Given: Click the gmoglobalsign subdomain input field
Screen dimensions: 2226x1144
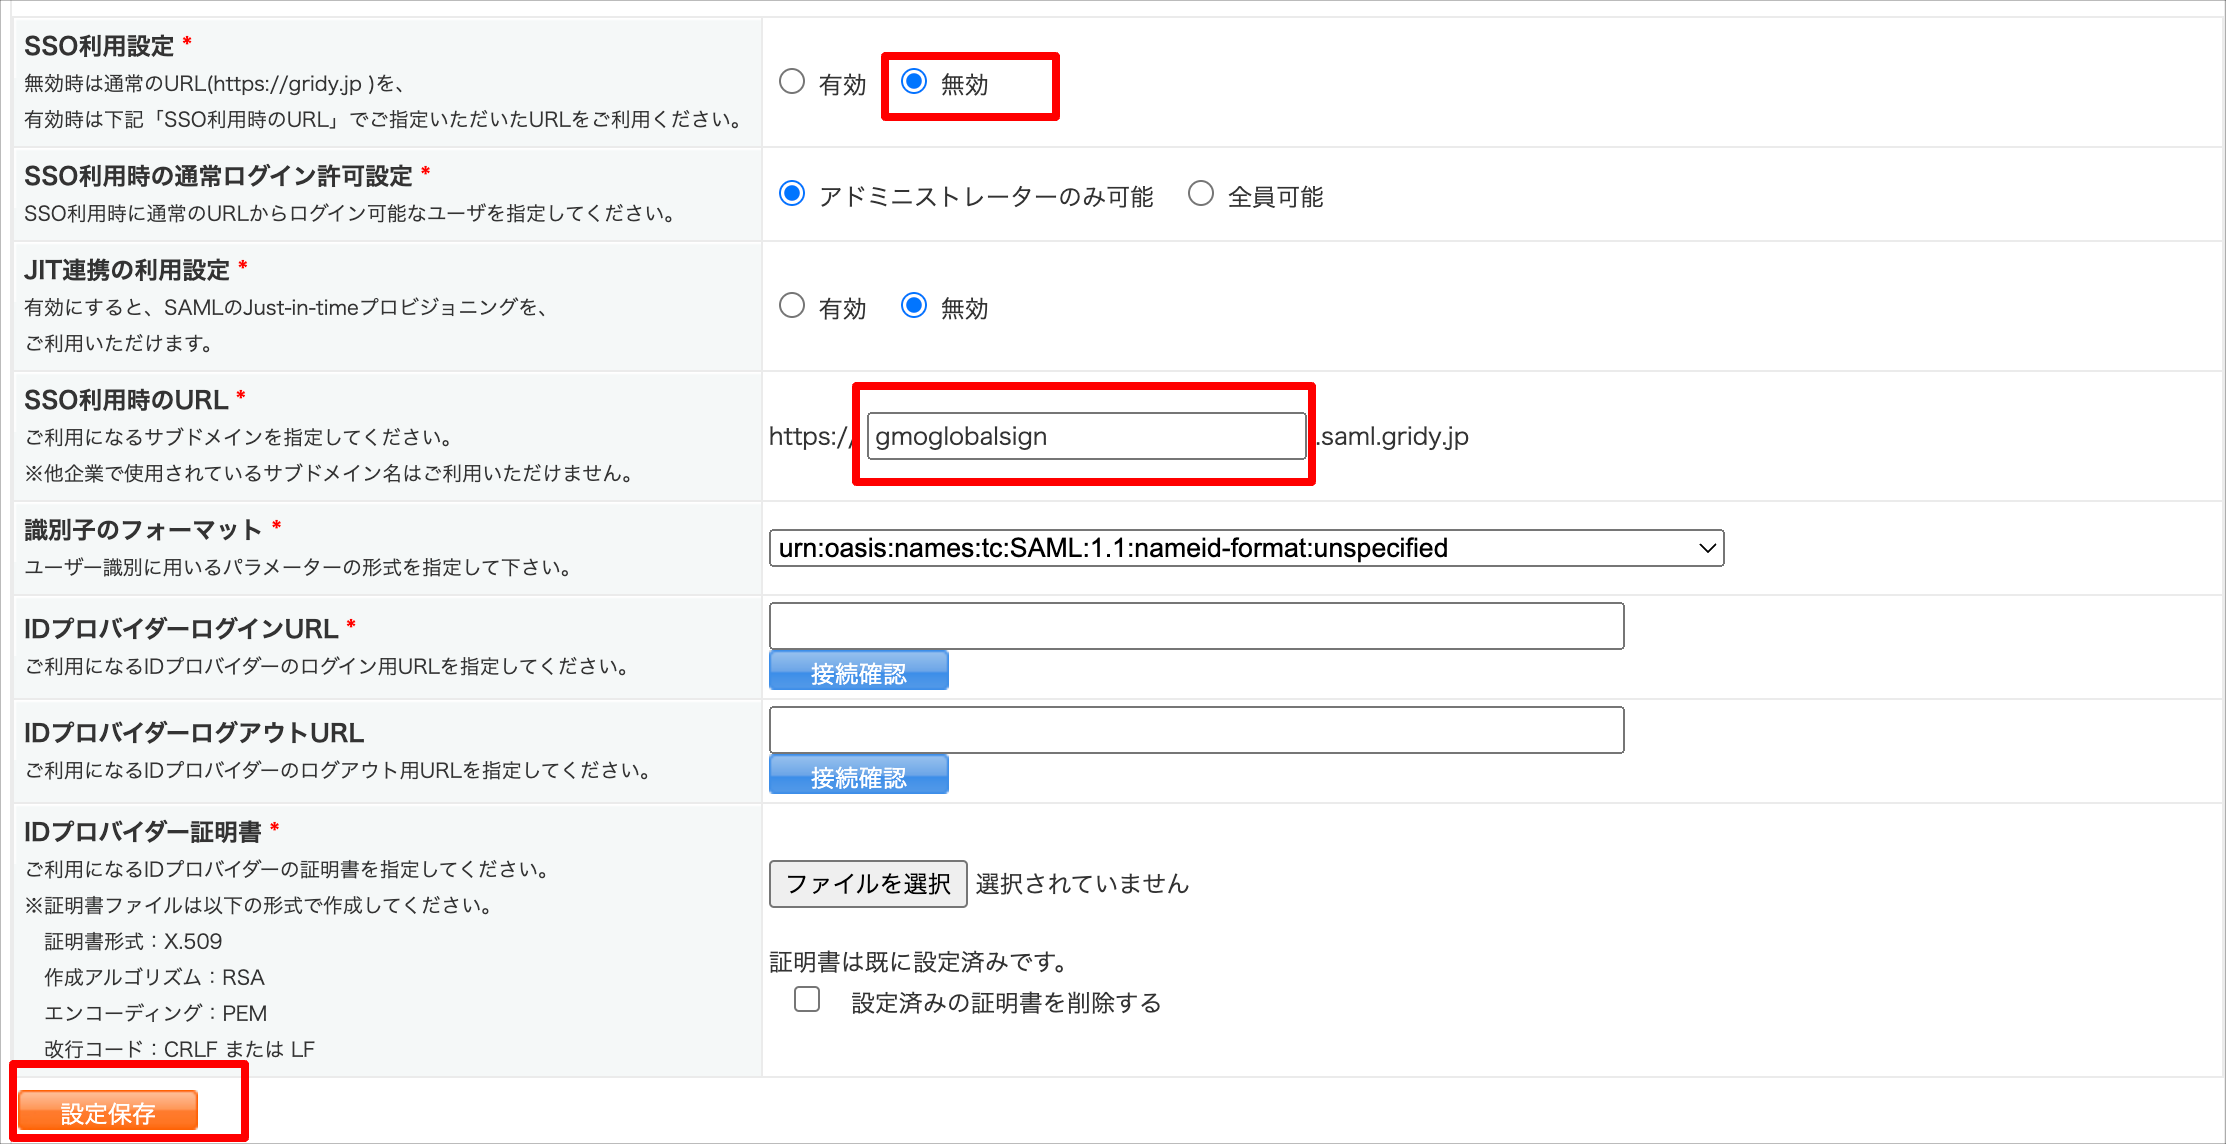Looking at the screenshot, I should pyautogui.click(x=1086, y=436).
